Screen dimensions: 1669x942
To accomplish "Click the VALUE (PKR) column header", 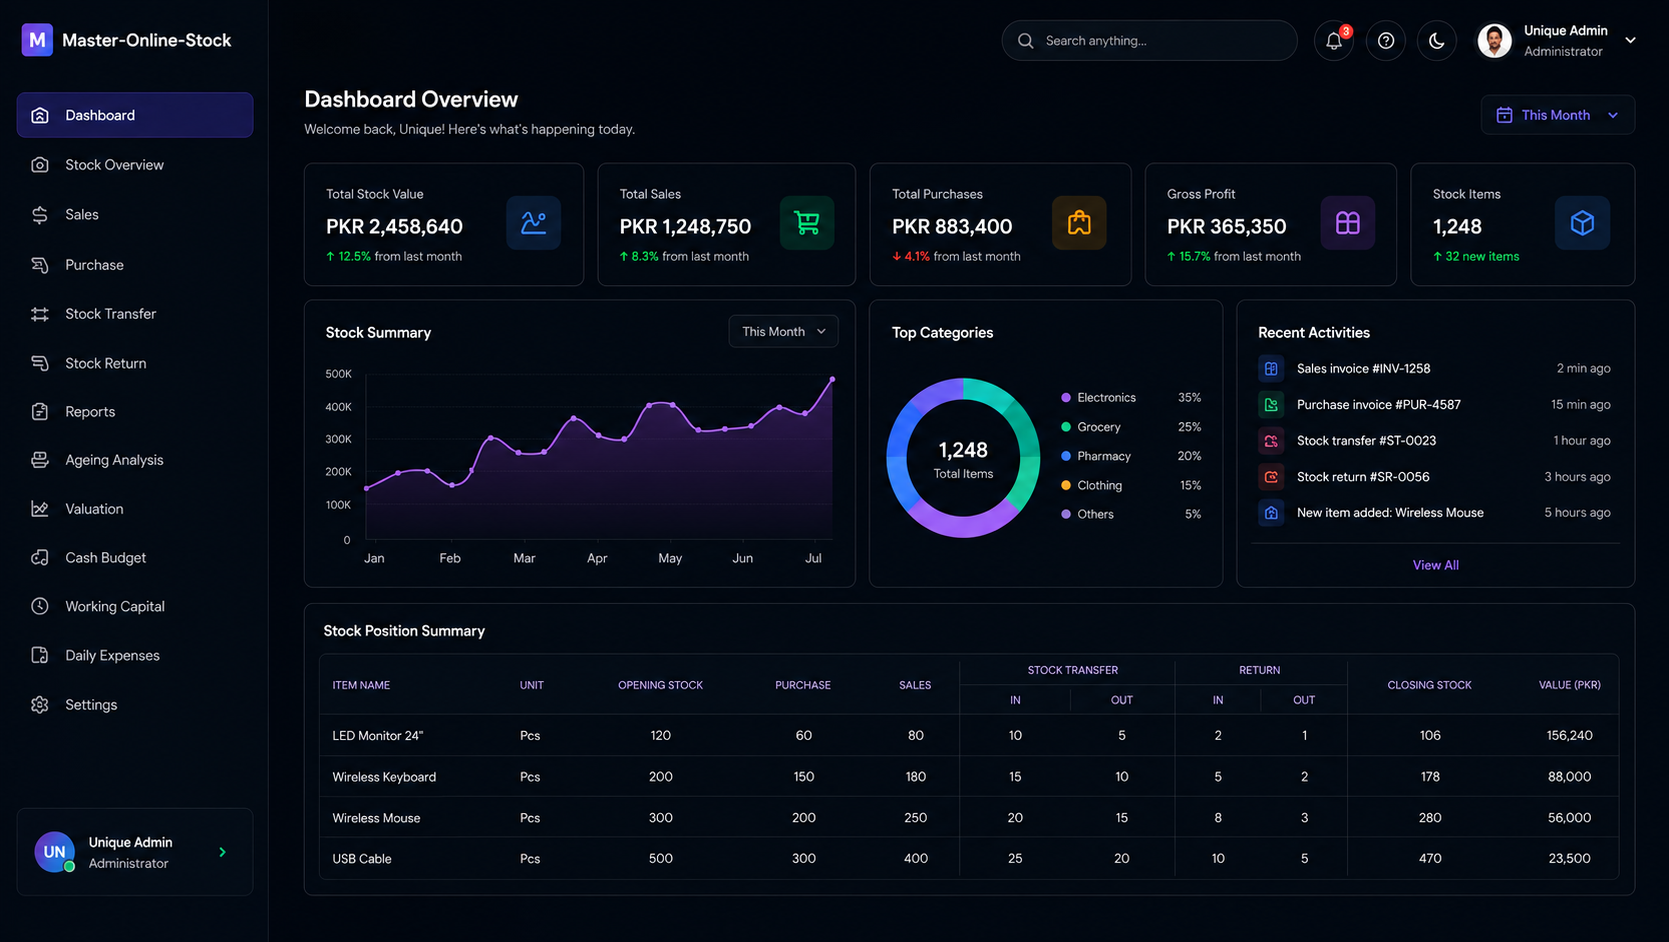I will 1569,685.
